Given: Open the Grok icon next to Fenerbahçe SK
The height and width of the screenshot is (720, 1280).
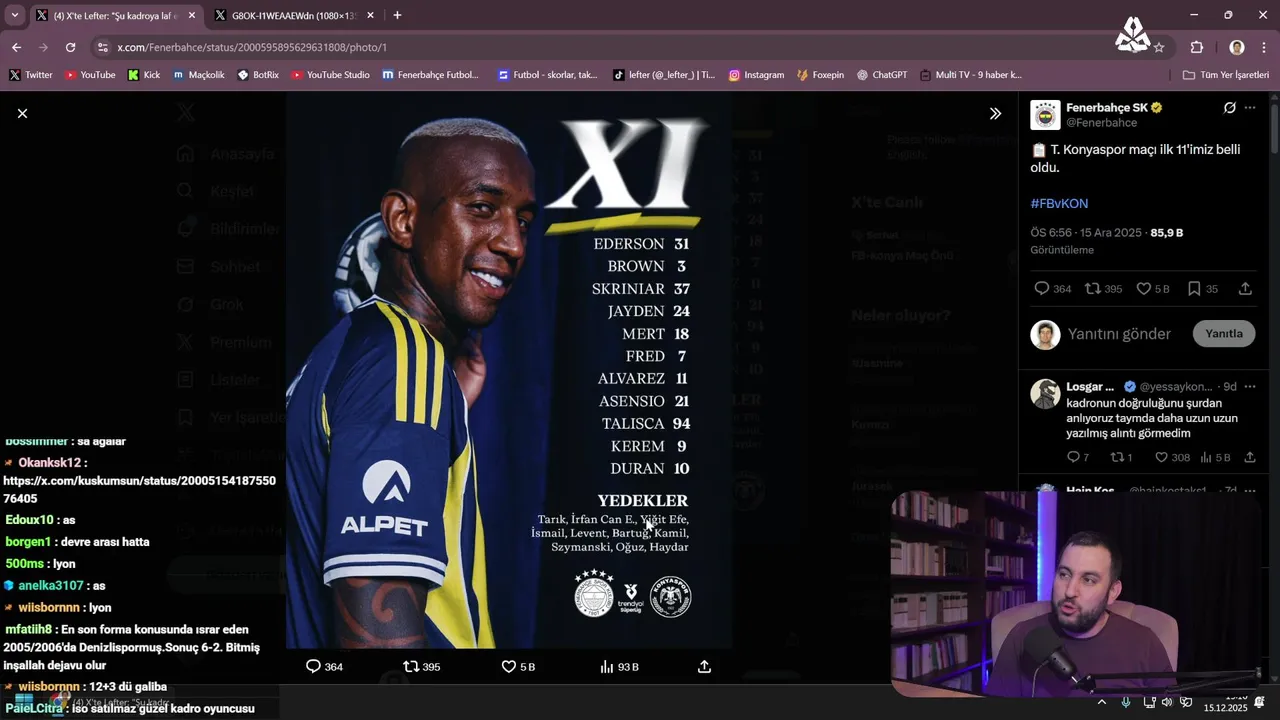Looking at the screenshot, I should [1229, 108].
